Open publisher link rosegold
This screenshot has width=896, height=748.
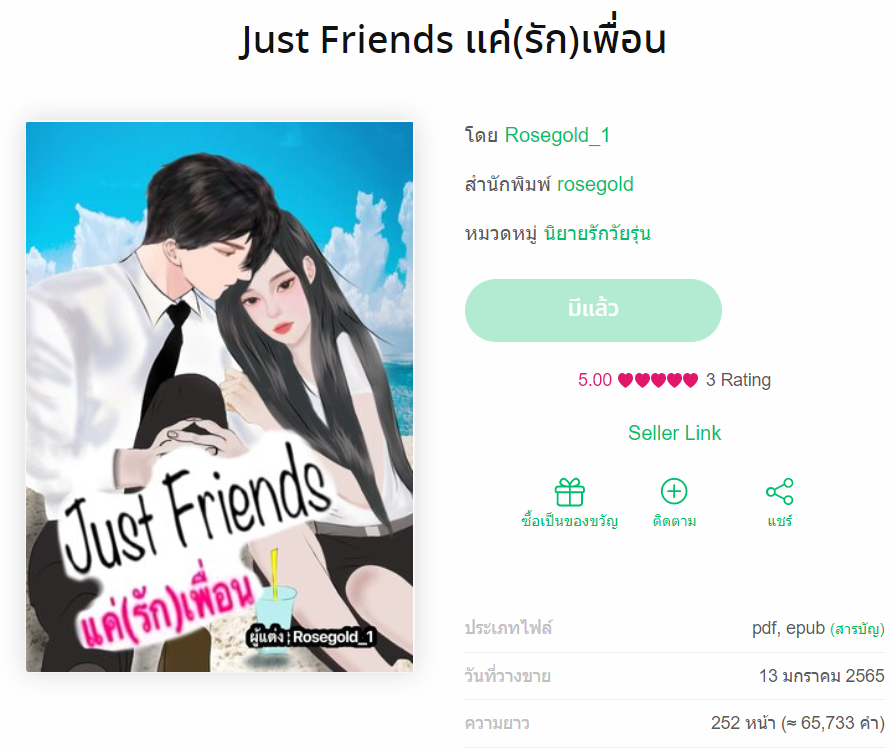pyautogui.click(x=595, y=184)
